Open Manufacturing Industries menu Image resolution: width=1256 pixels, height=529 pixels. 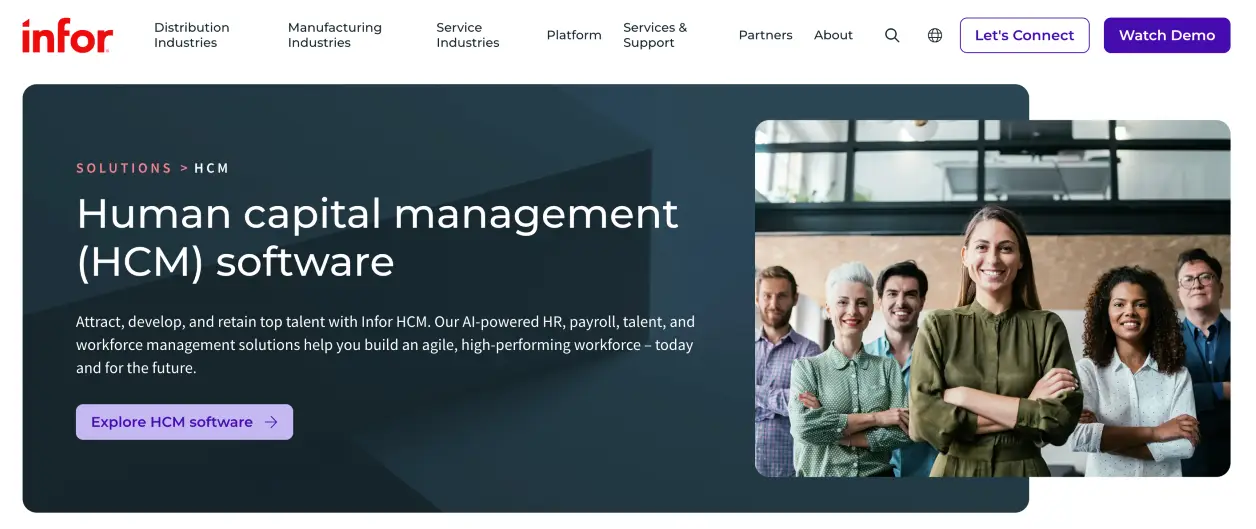[x=335, y=35]
